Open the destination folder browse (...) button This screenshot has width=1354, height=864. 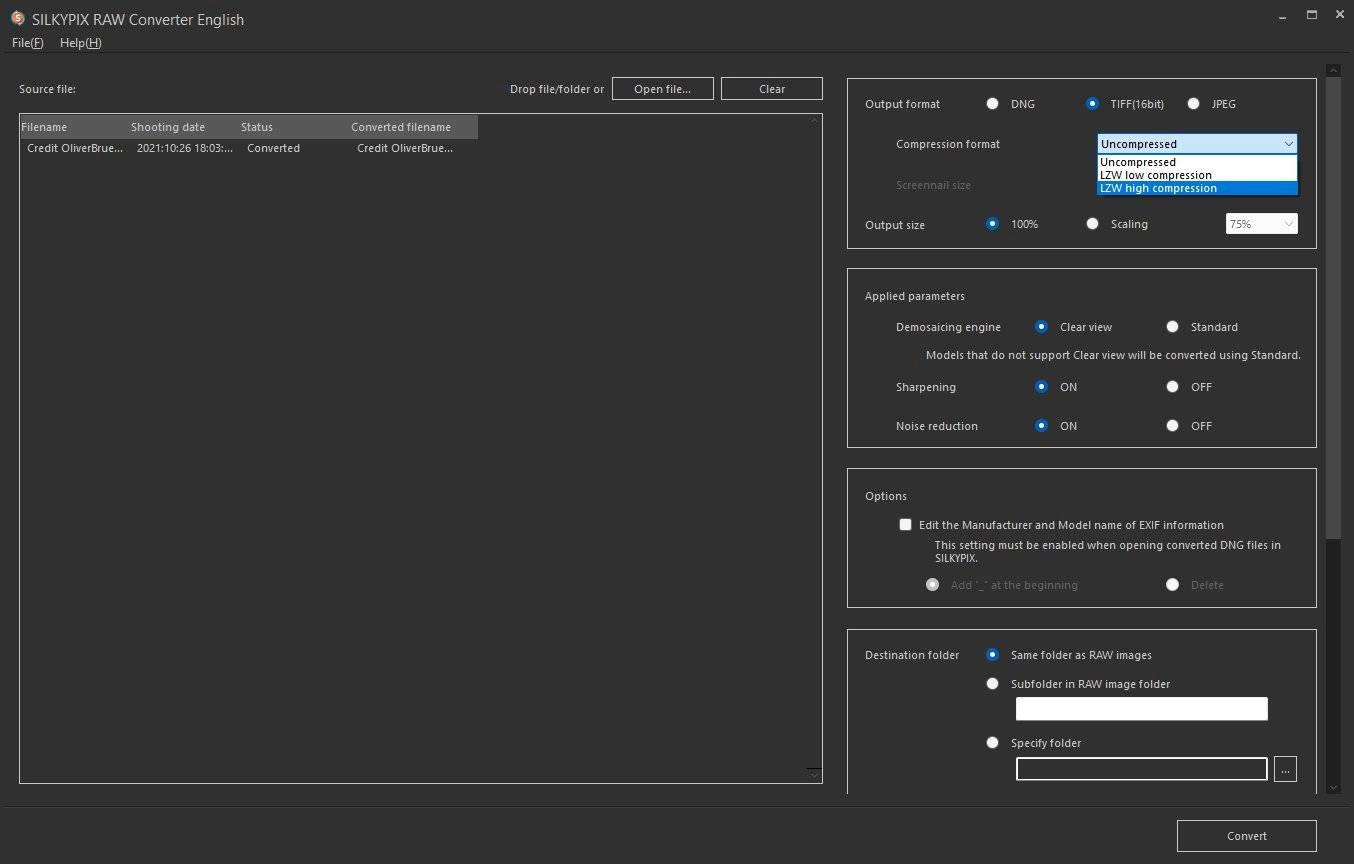point(1285,769)
